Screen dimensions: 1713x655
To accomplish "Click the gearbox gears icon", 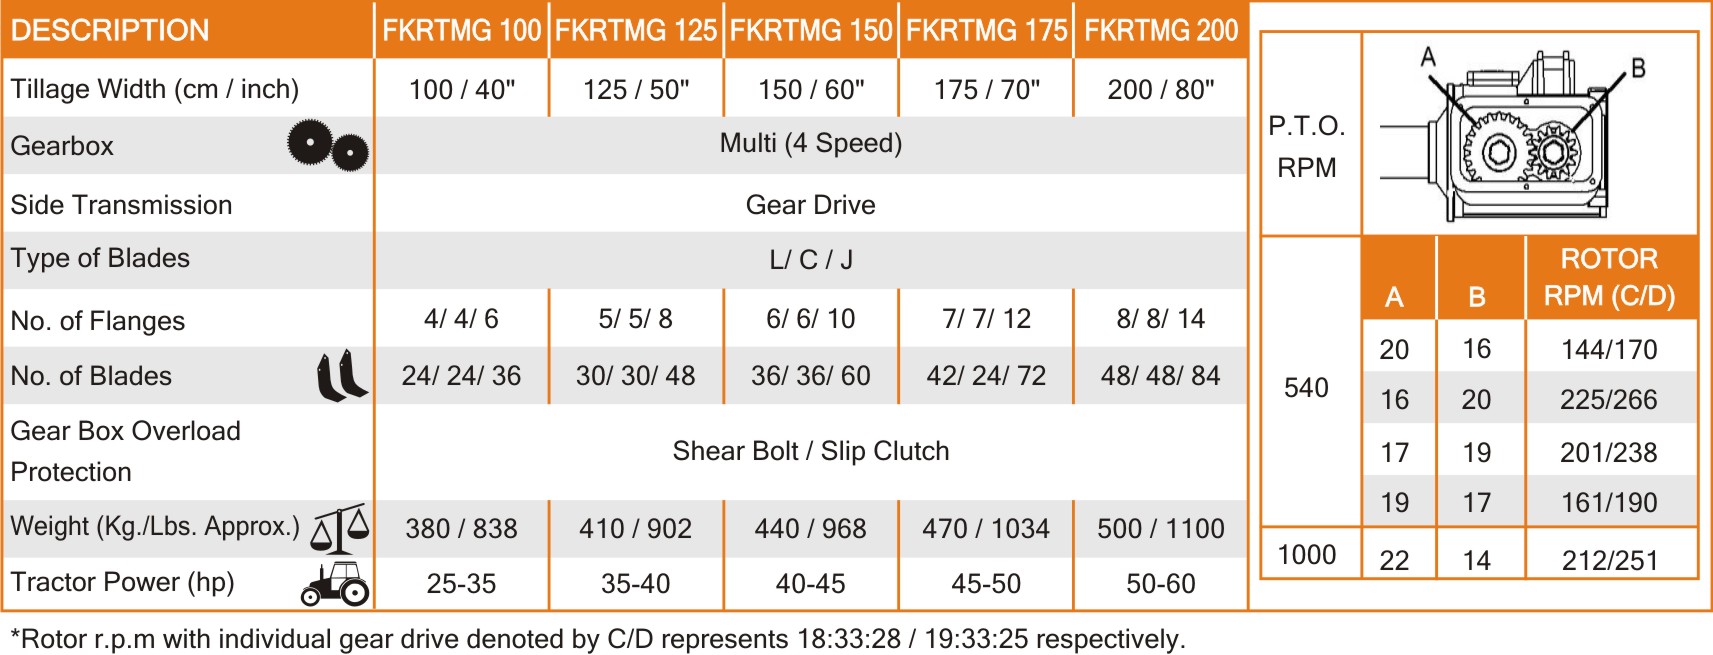I will pos(328,146).
